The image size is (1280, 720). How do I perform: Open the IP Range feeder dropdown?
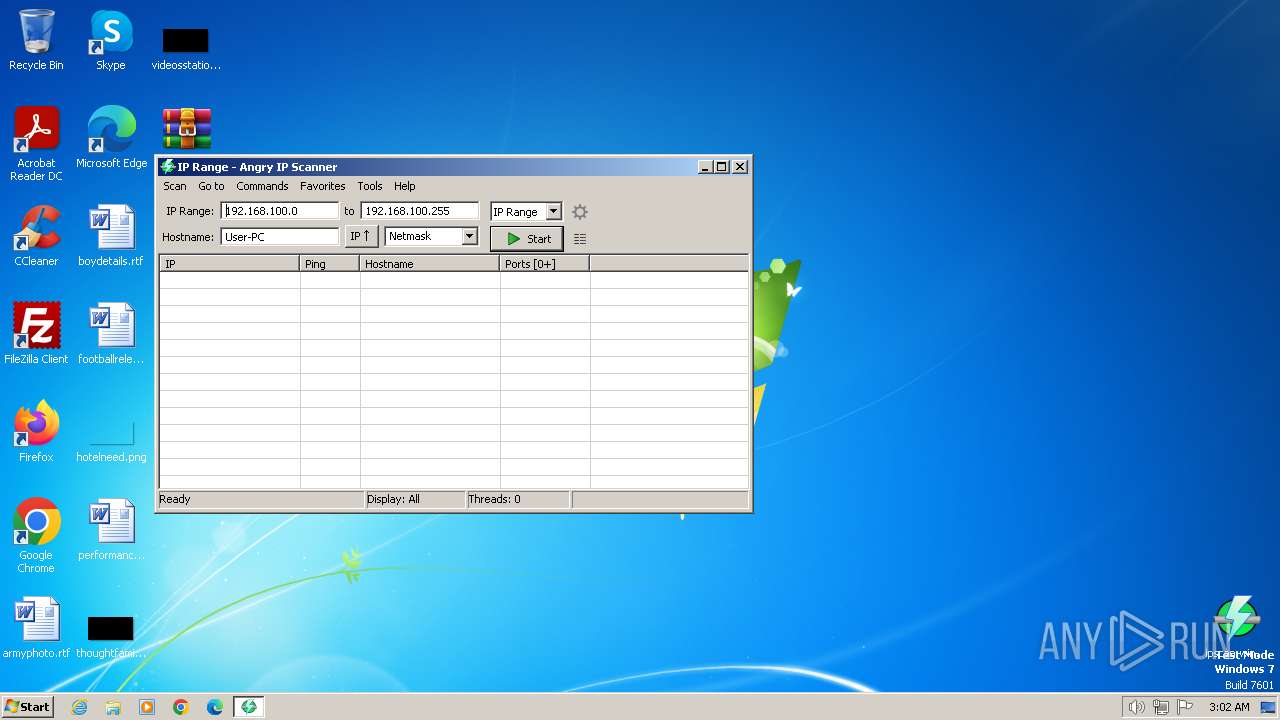526,212
